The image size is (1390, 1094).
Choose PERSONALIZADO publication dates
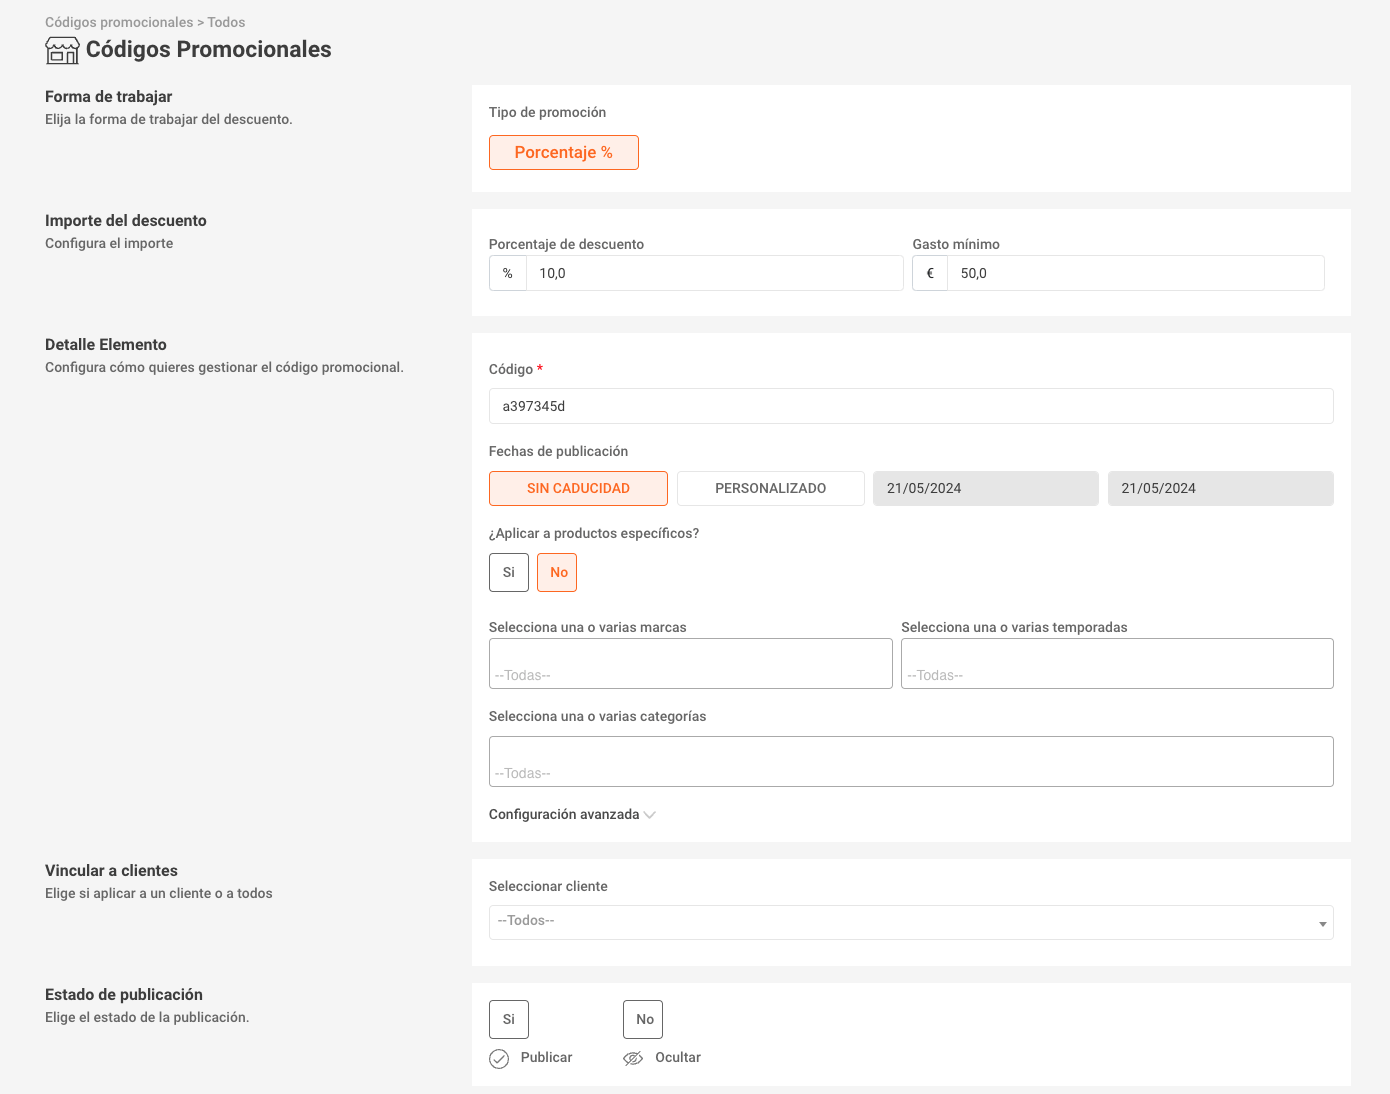(771, 488)
